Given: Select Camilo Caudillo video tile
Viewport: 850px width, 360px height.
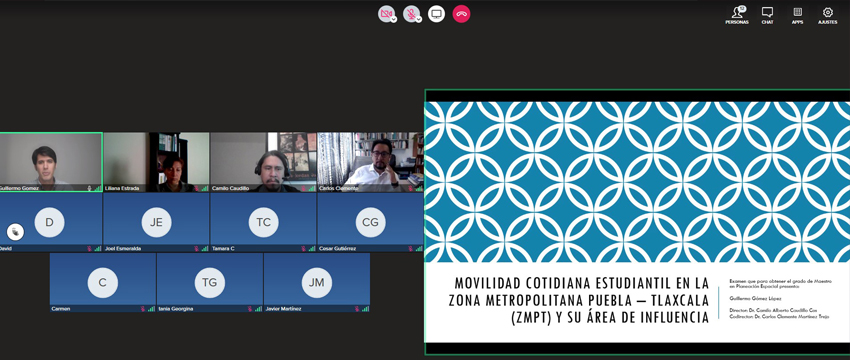Looking at the screenshot, I should [x=263, y=162].
